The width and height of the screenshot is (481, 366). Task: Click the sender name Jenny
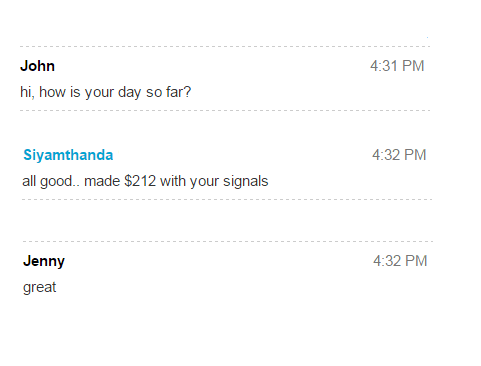coord(44,262)
